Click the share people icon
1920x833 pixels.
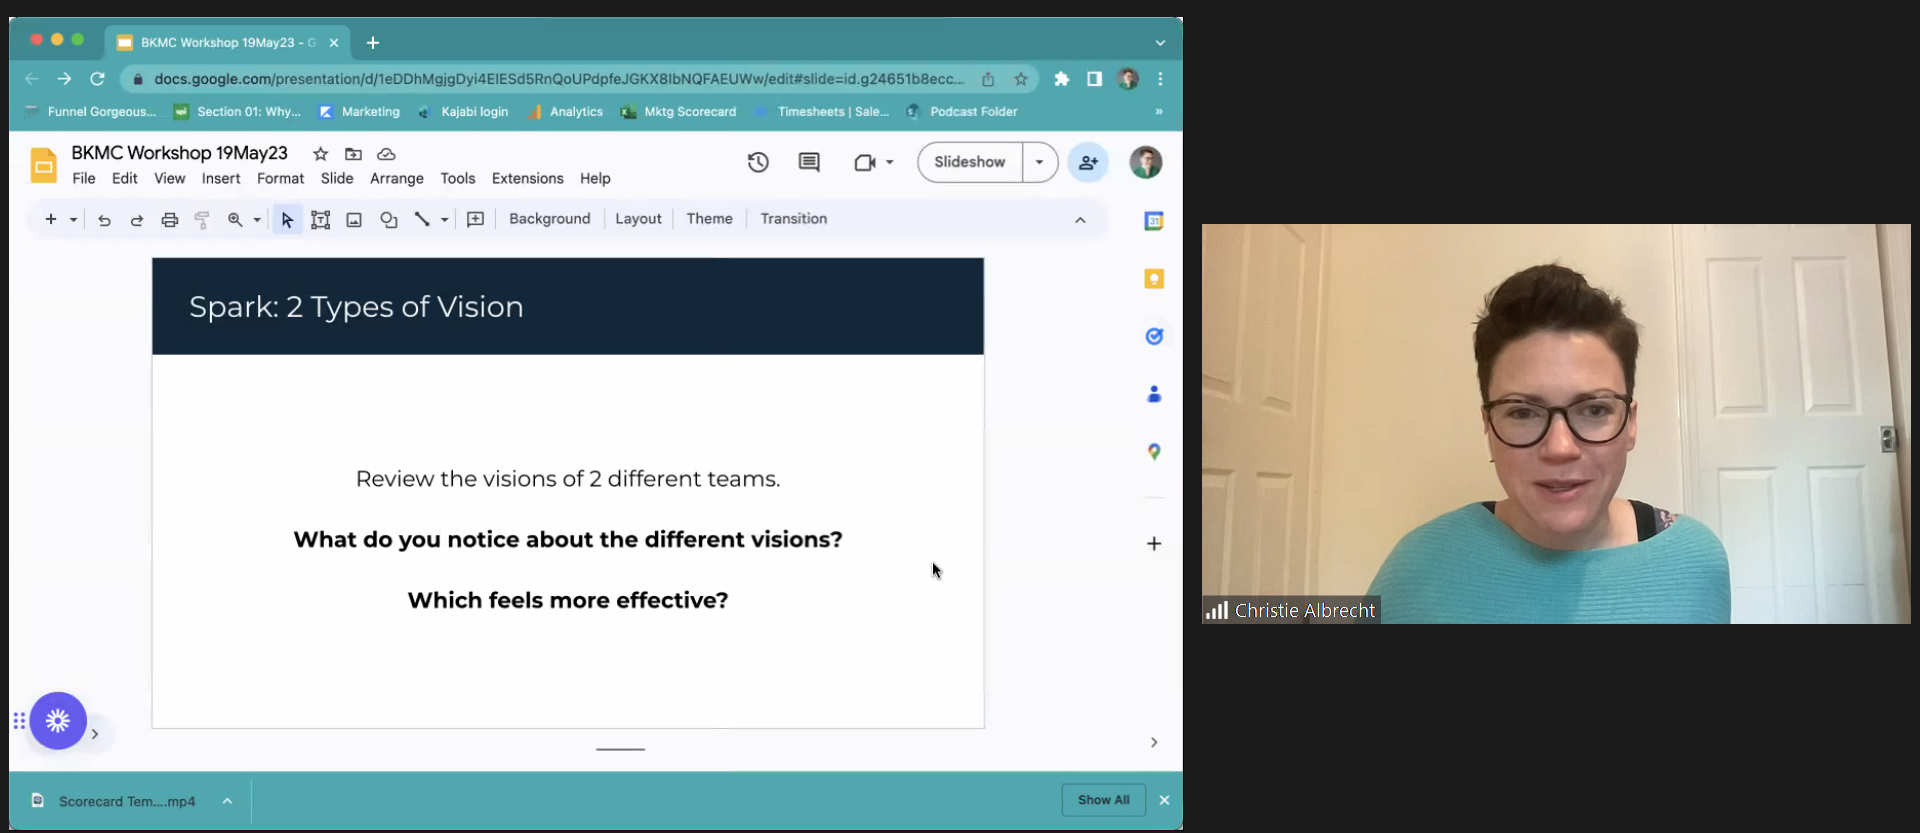[1088, 162]
